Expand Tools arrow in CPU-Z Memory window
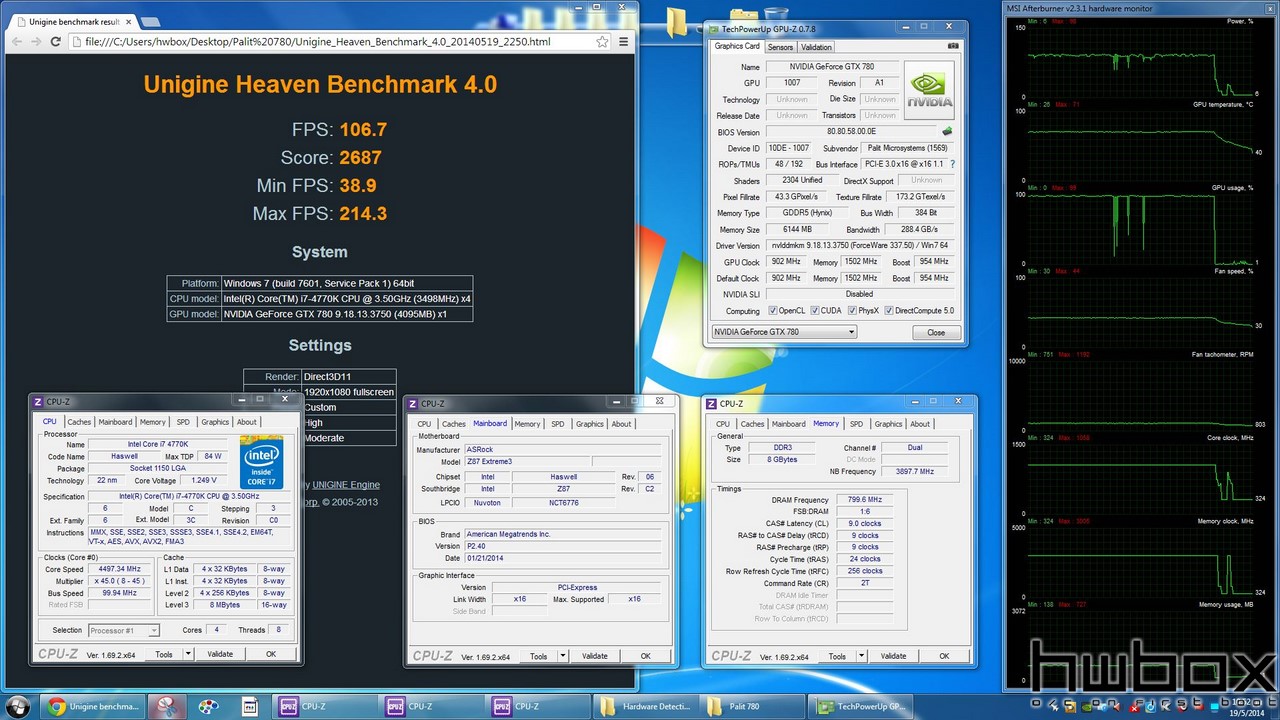 [x=862, y=656]
